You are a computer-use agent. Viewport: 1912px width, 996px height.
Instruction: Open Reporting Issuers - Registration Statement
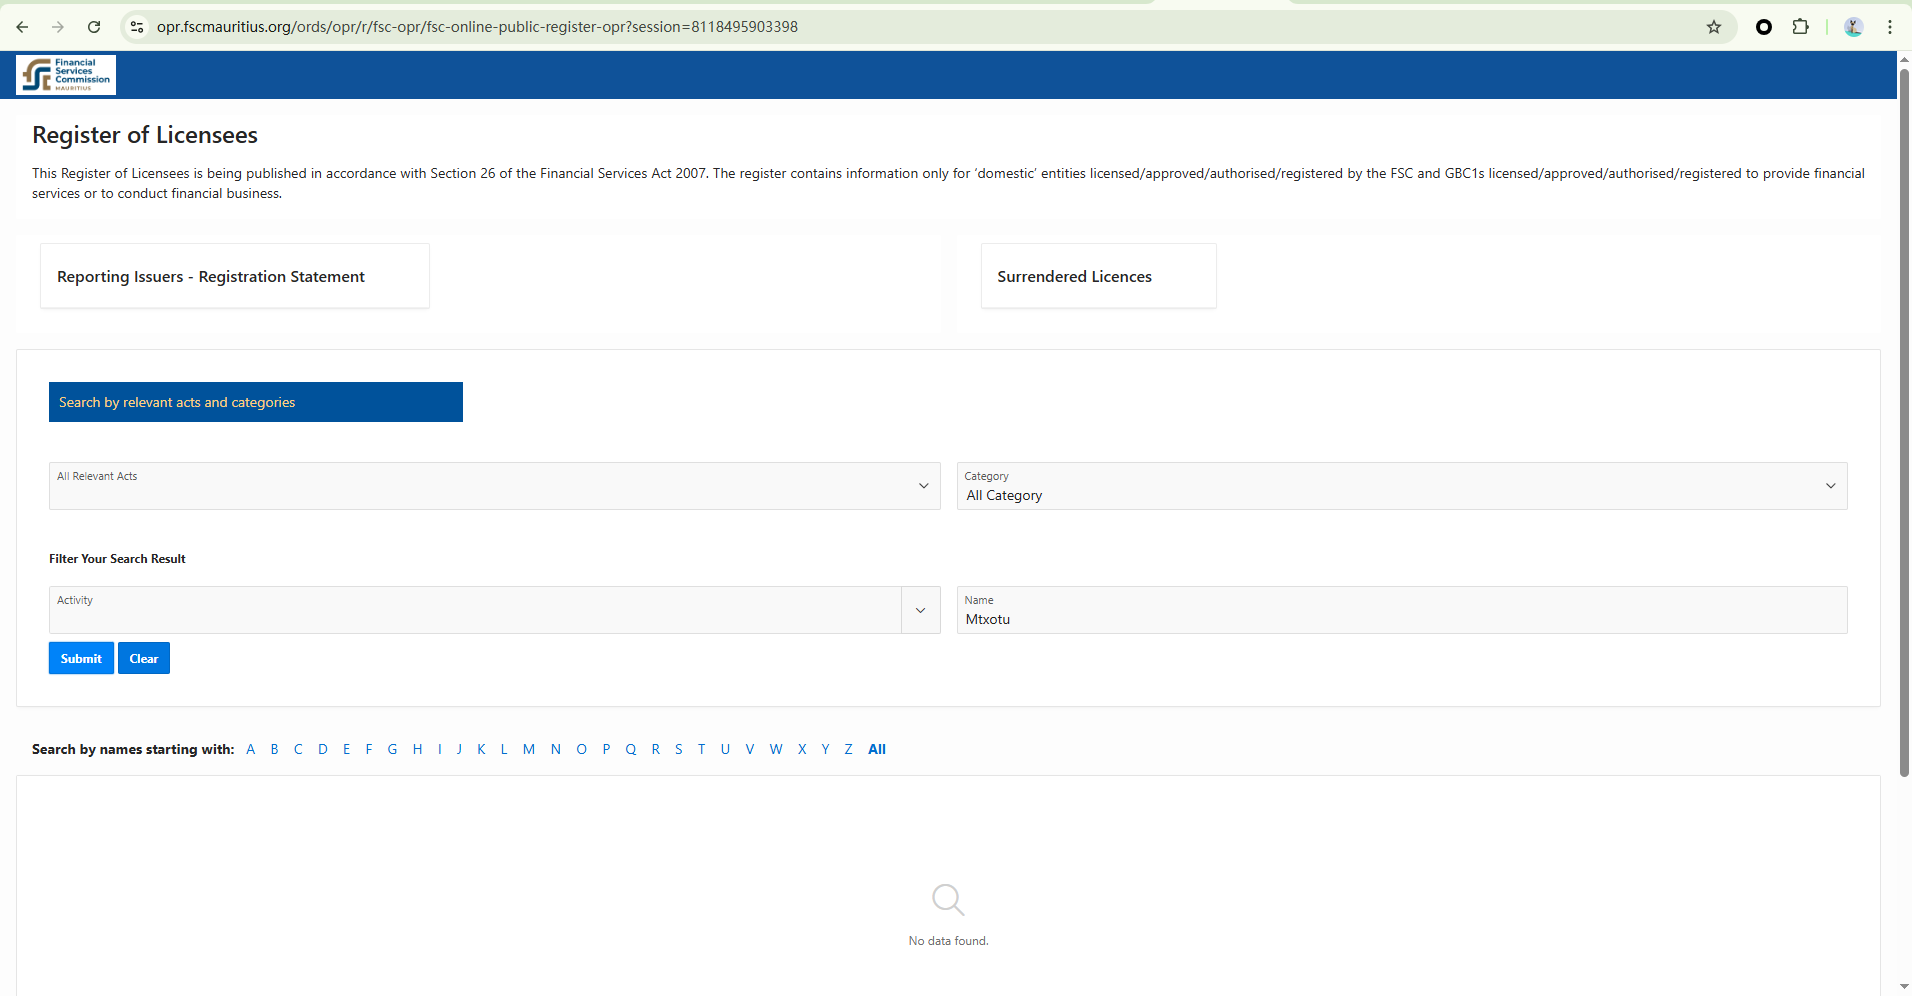(x=211, y=277)
